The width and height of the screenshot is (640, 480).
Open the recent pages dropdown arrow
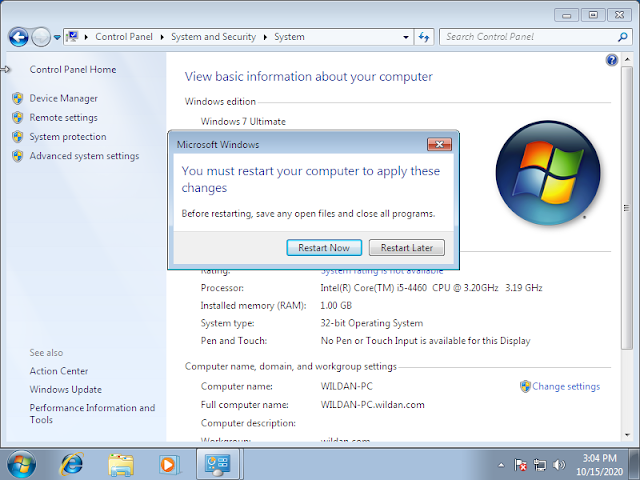[x=57, y=38]
